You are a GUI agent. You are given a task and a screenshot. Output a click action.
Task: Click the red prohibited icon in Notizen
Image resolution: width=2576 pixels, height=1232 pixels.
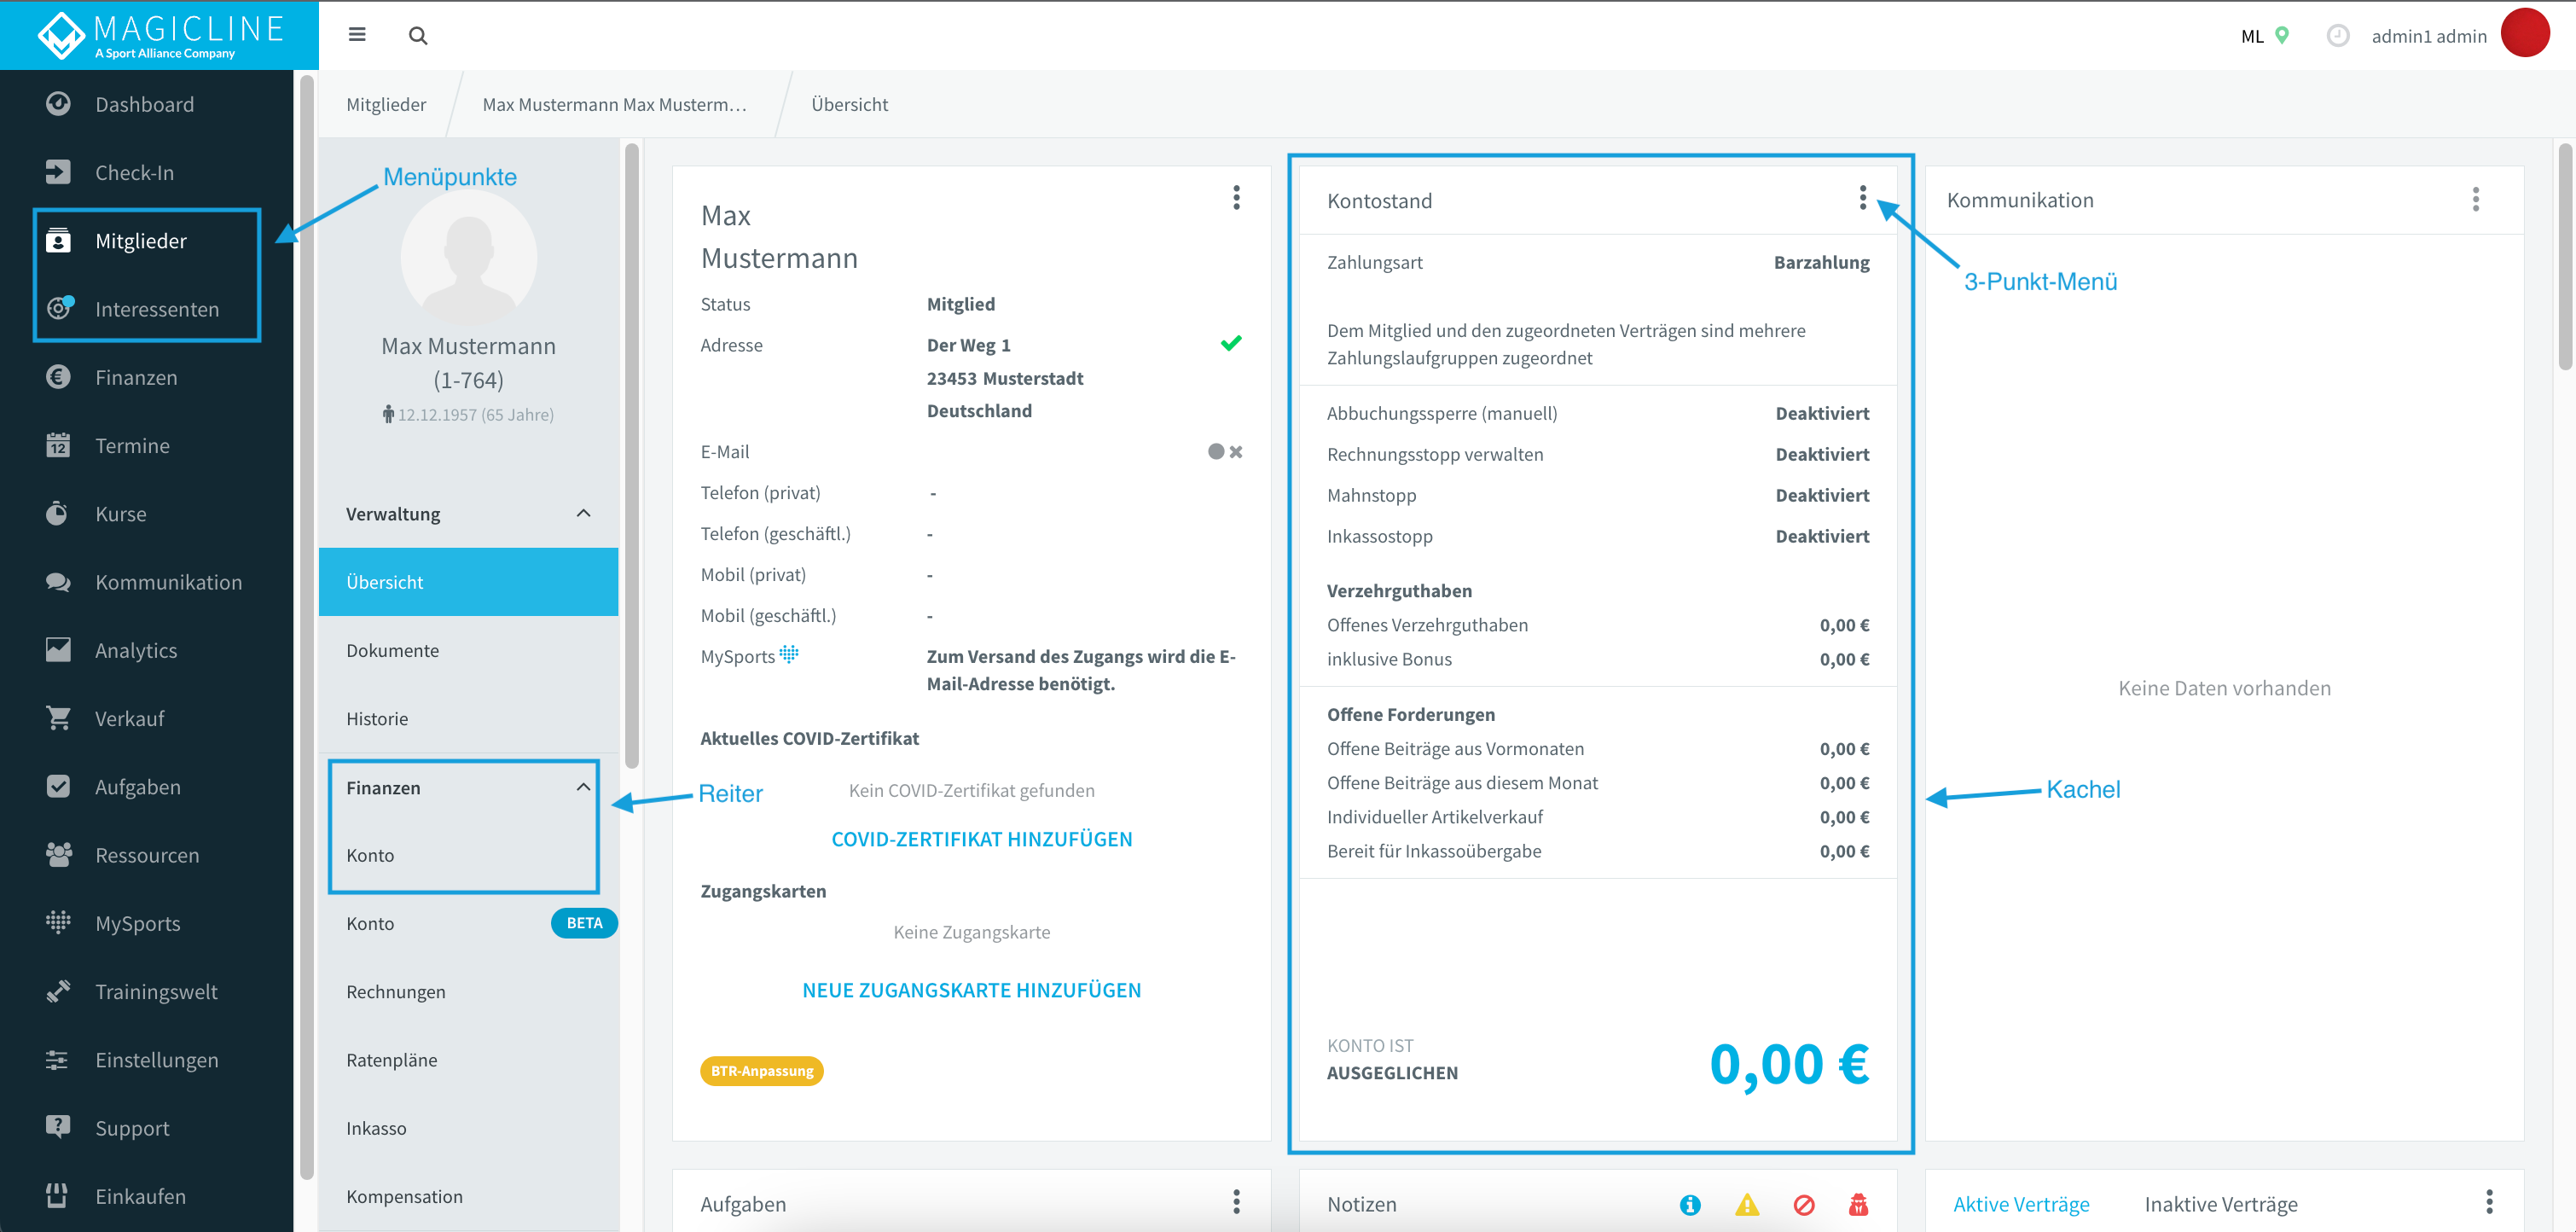click(x=1803, y=1205)
